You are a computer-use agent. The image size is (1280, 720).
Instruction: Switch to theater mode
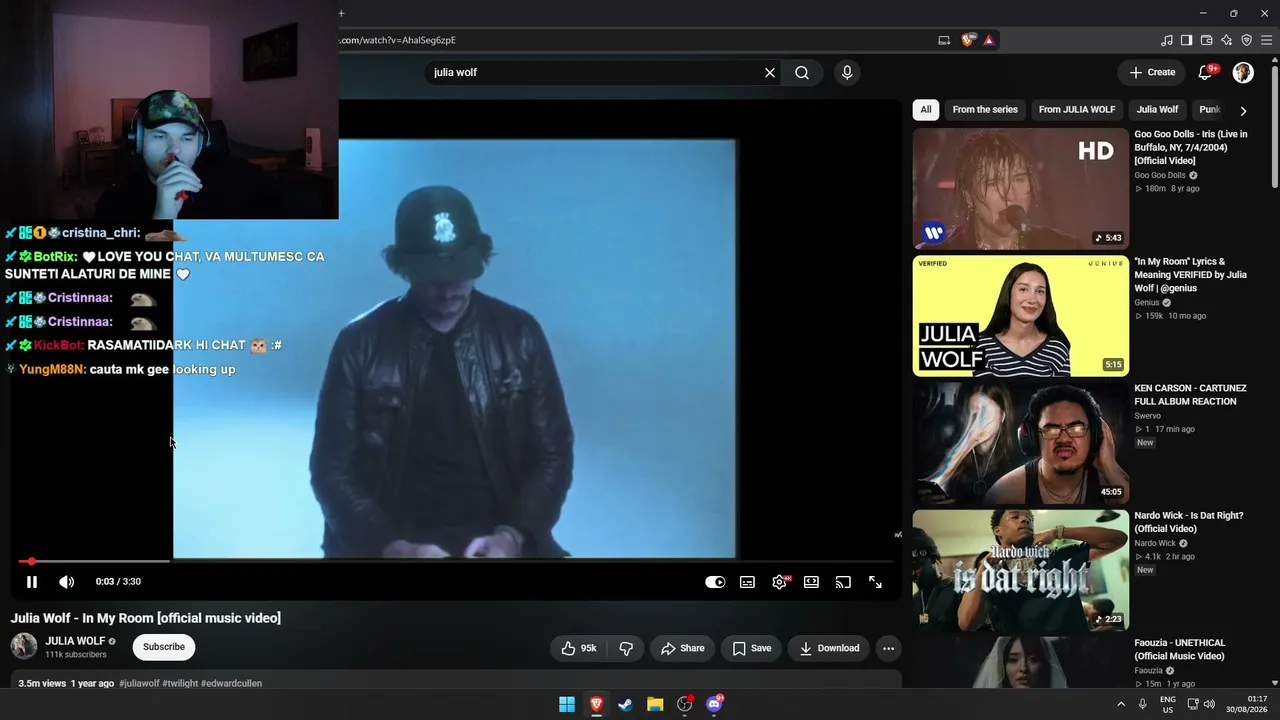[x=811, y=582]
